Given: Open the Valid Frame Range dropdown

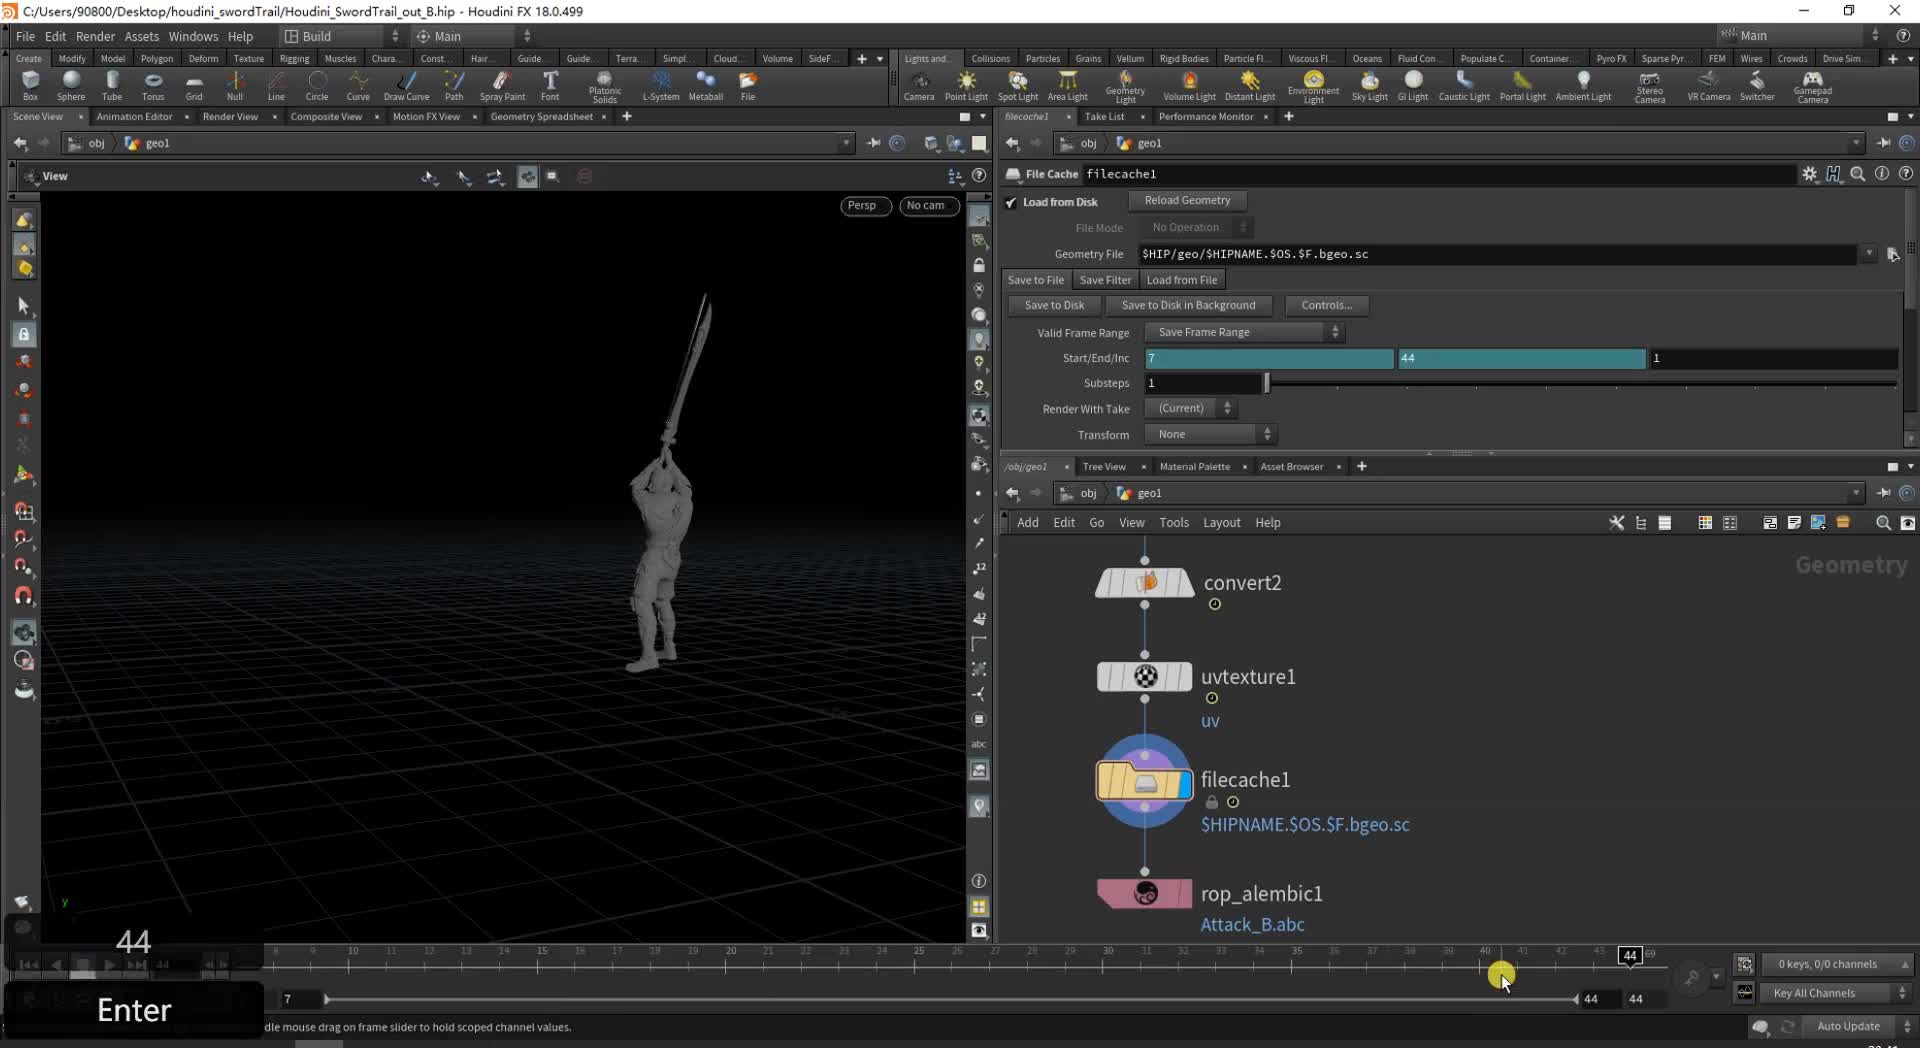Looking at the screenshot, I should (1245, 332).
